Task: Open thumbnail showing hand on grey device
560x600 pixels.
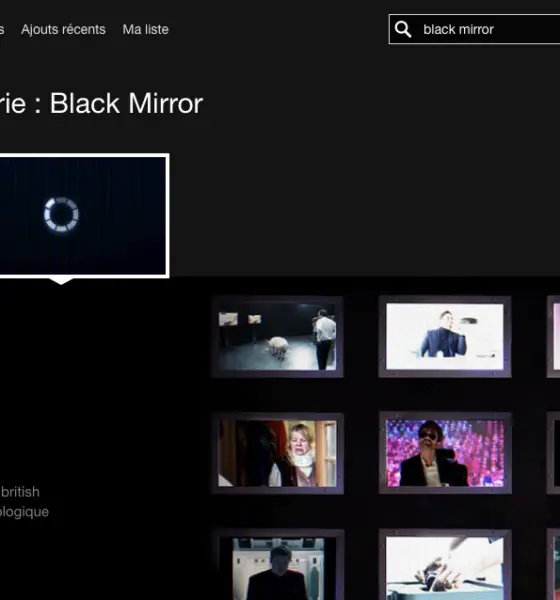Action: click(445, 565)
